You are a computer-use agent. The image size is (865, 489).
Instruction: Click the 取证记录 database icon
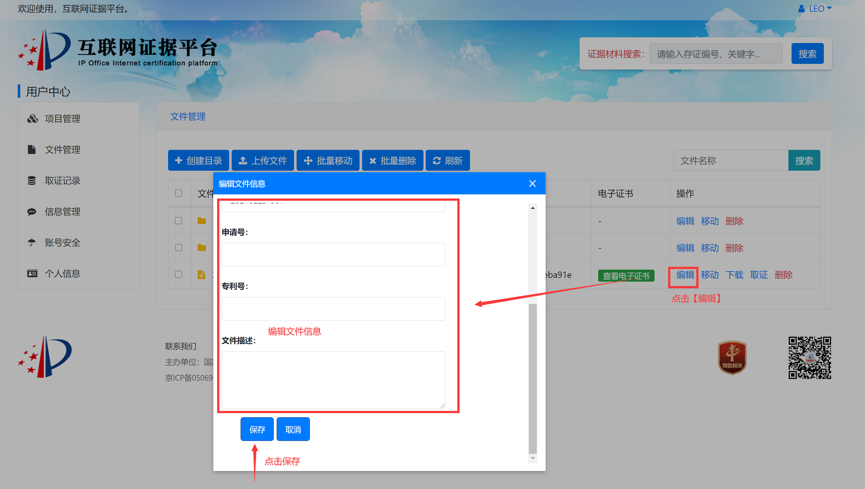[x=32, y=181]
